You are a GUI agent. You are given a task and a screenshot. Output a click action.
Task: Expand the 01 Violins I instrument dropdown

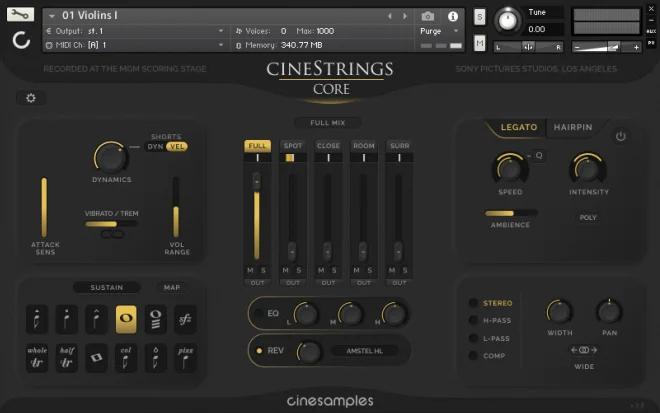point(51,16)
